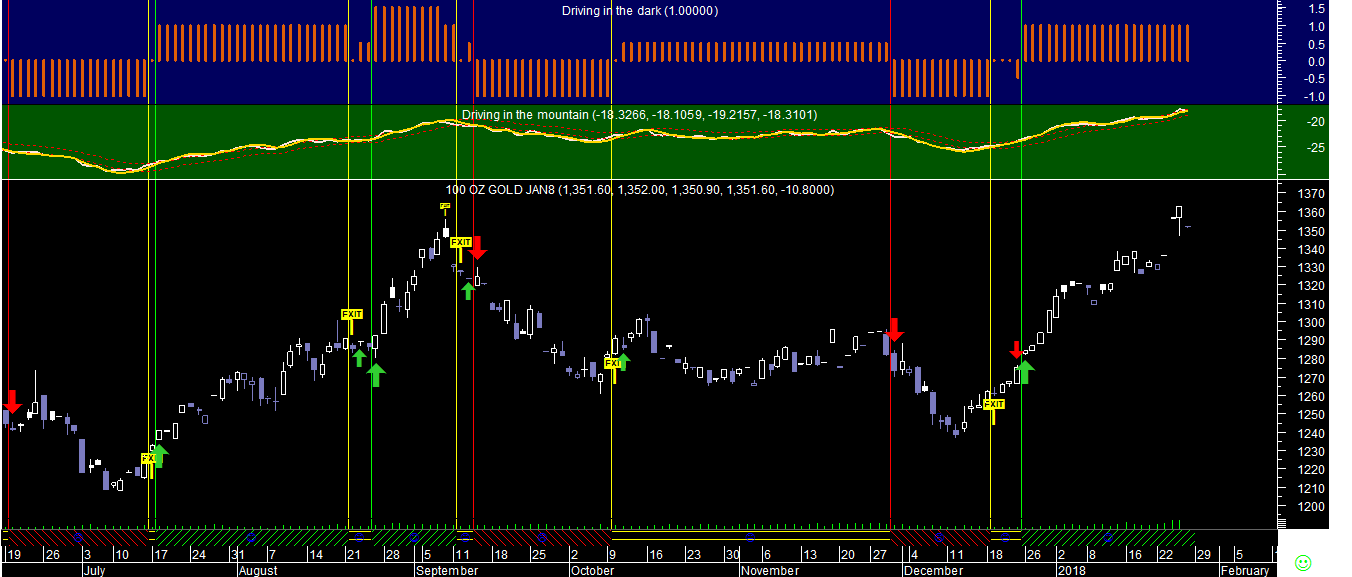Image resolution: width=1352 pixels, height=577 pixels.
Task: Click the large green arrow near August 24
Action: coord(375,375)
